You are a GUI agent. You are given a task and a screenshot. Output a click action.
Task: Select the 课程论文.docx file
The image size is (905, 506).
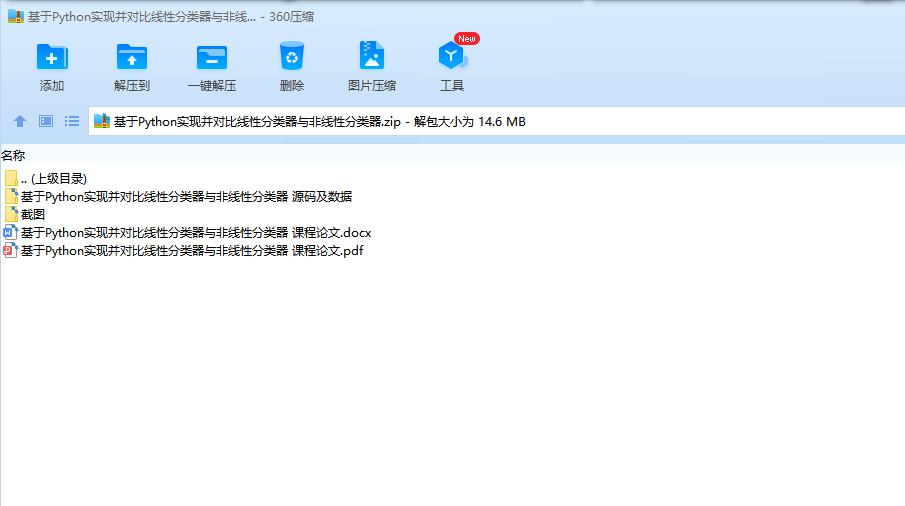pos(187,233)
